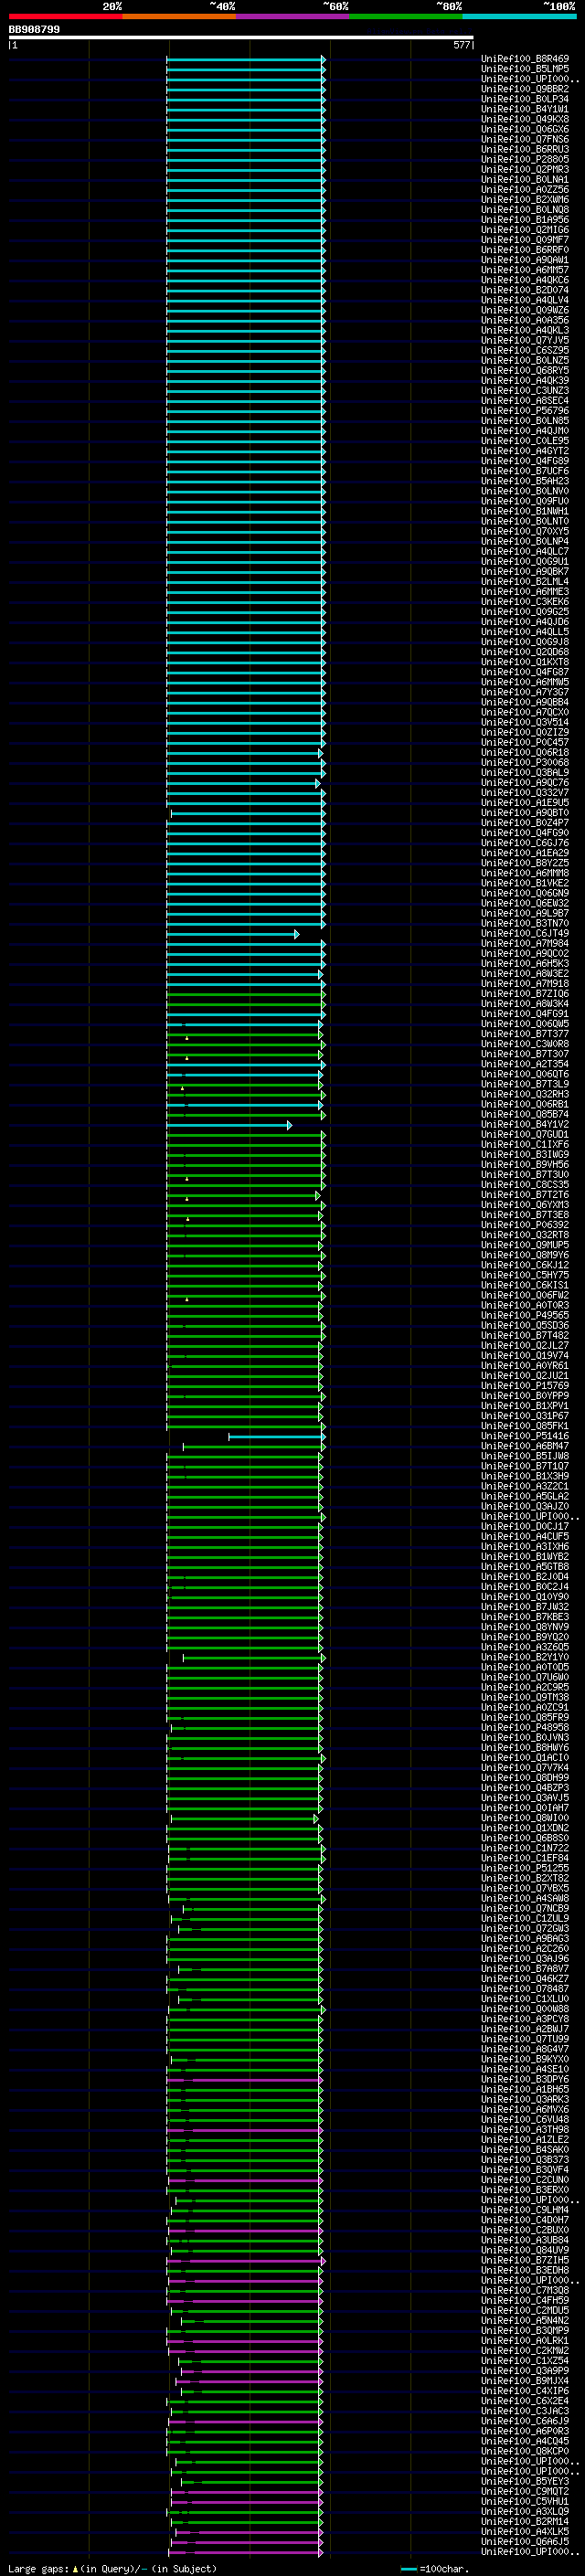Select the query name BB908799

34,30
